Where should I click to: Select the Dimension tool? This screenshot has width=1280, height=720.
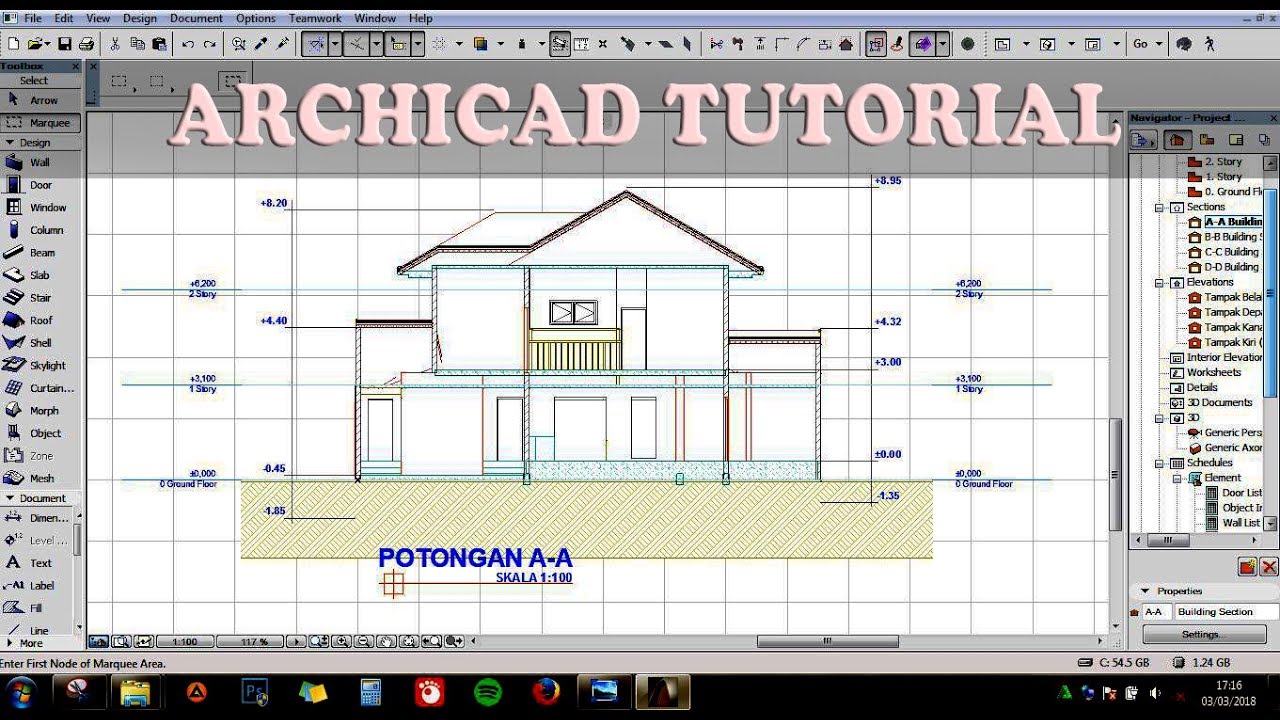coord(38,518)
